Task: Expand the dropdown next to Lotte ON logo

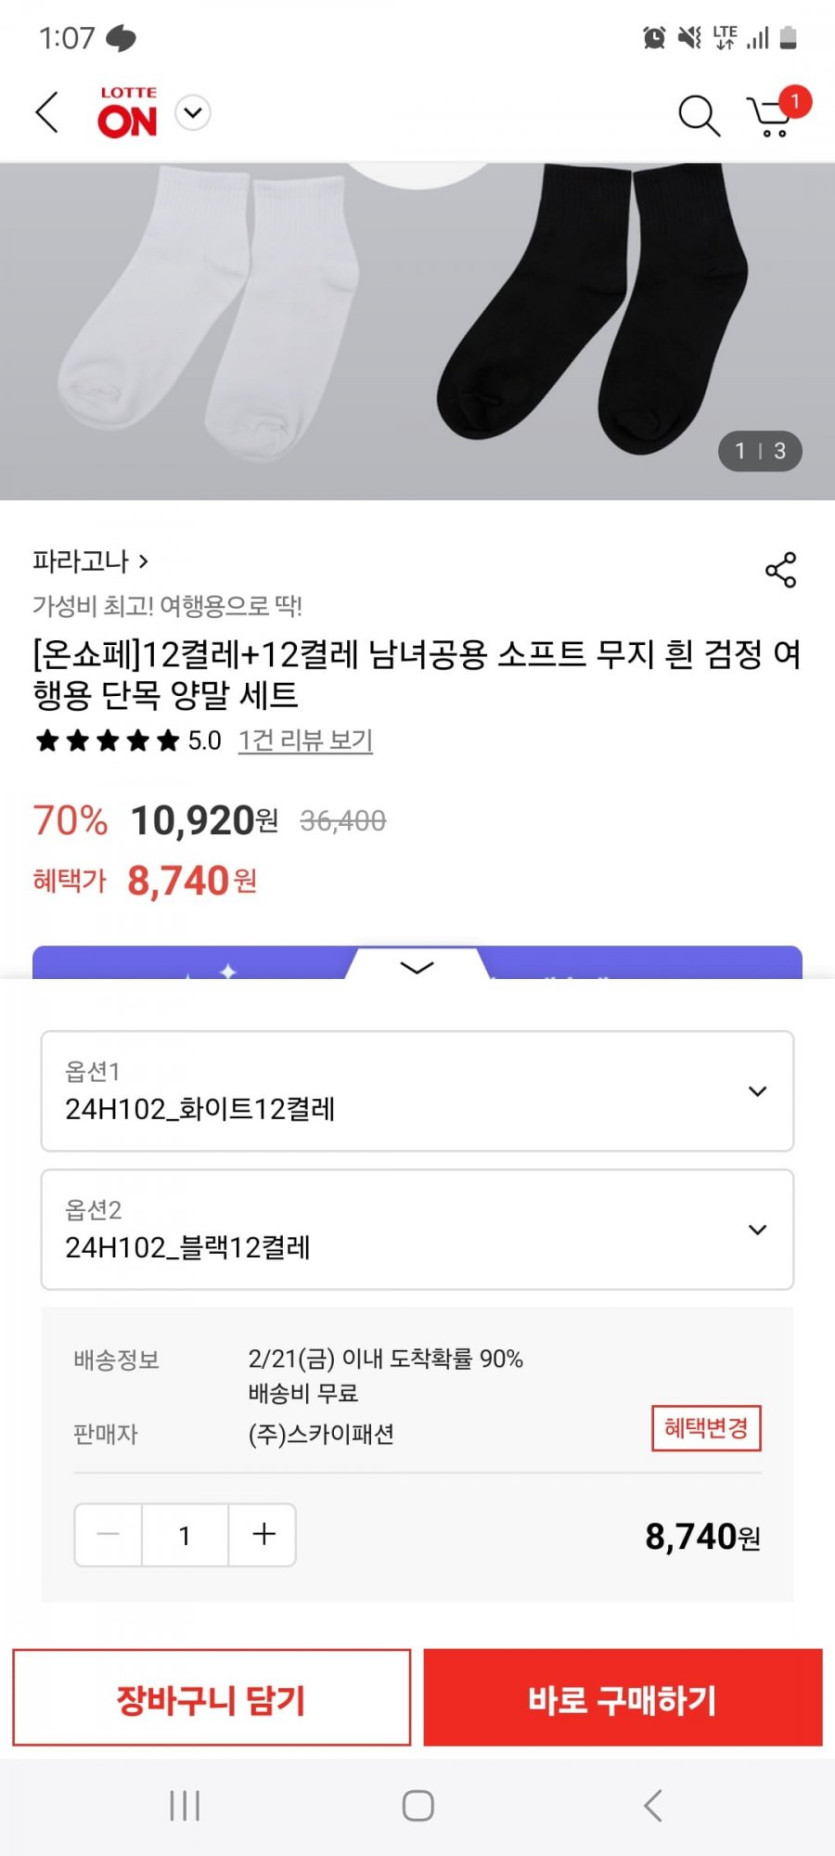Action: pyautogui.click(x=193, y=113)
